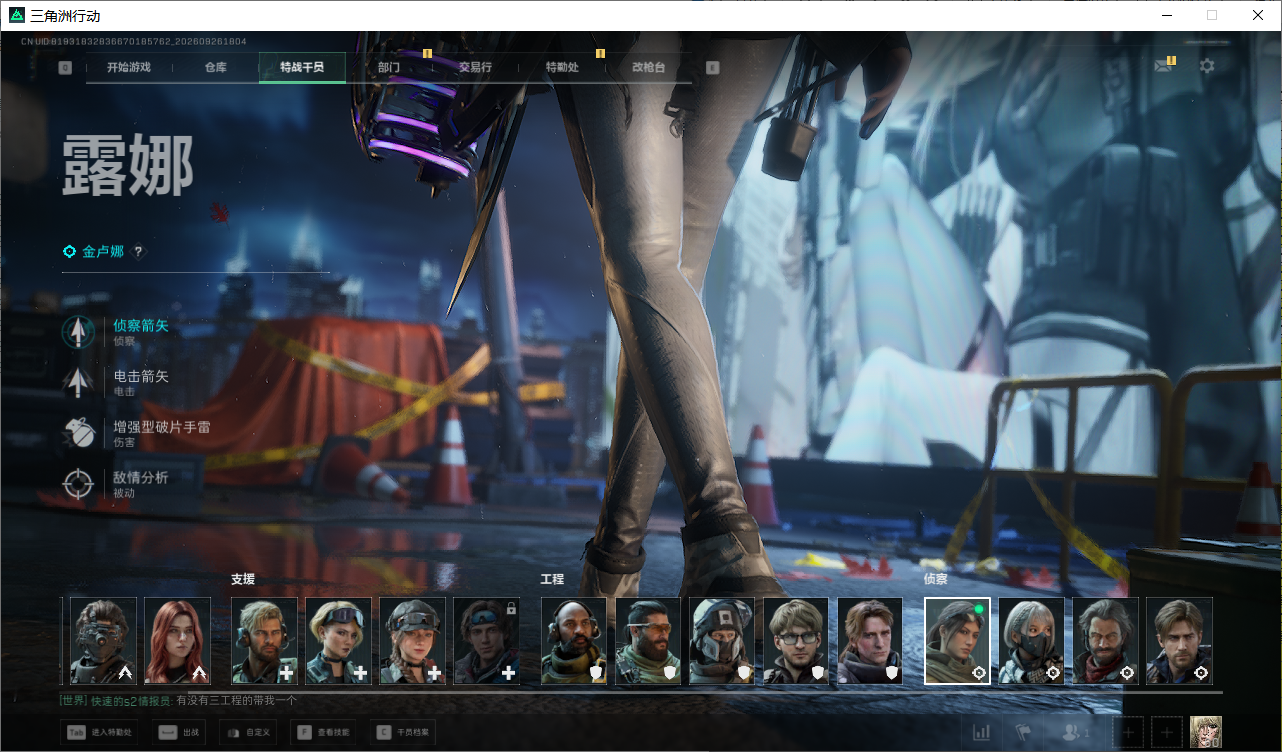The image size is (1282, 752).
Task: Click the 敌情分析 skill name
Action: click(x=141, y=478)
